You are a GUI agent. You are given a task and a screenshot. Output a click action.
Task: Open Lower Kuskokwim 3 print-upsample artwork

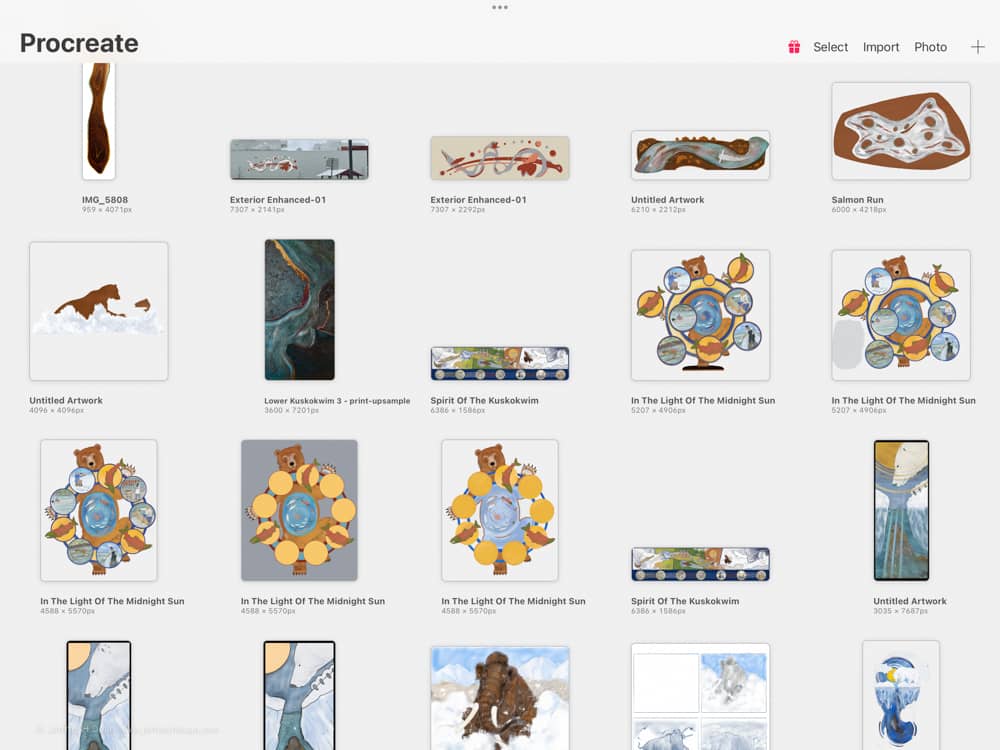pos(299,310)
